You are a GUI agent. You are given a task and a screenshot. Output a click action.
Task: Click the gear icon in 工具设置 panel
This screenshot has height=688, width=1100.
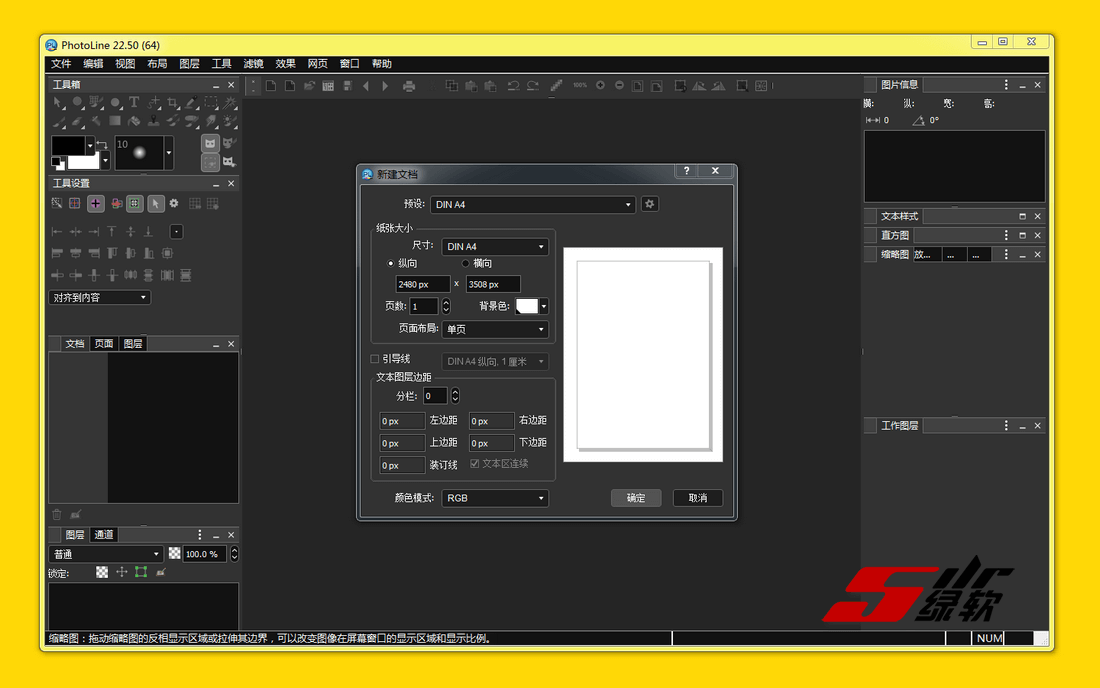pyautogui.click(x=174, y=203)
